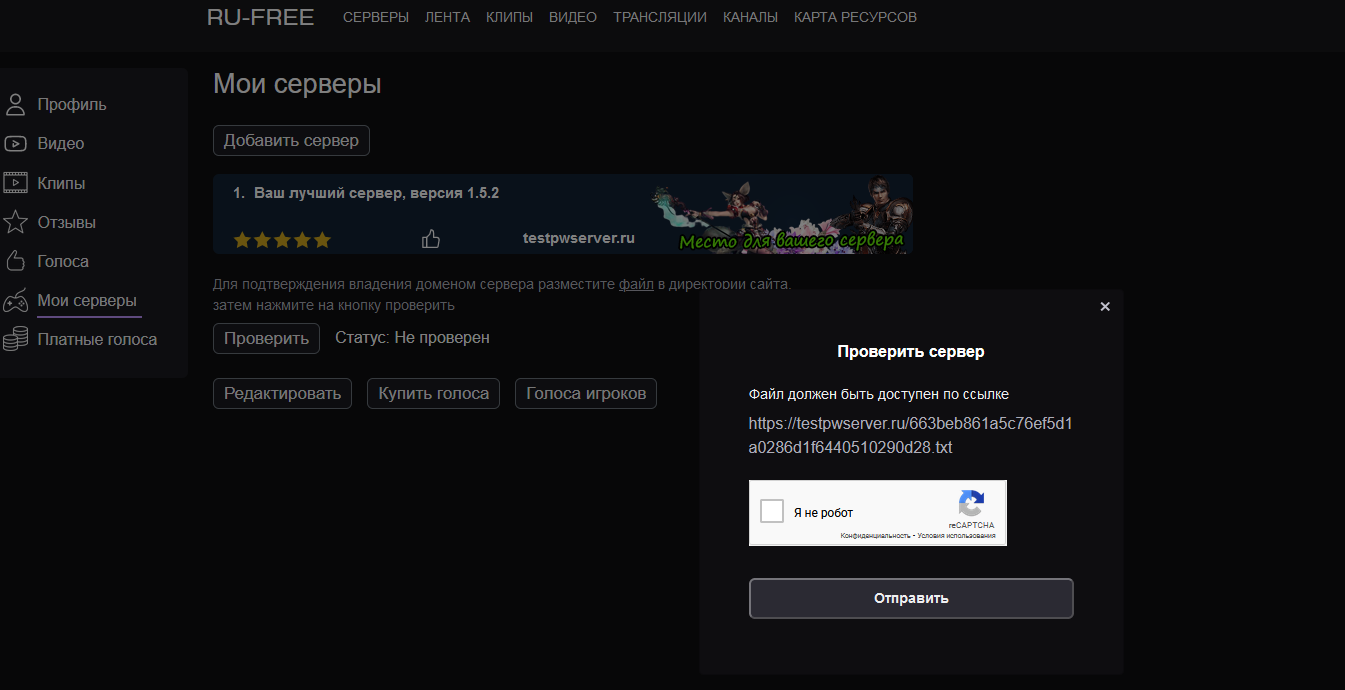Click the Clips film icon in sidebar

click(x=15, y=183)
